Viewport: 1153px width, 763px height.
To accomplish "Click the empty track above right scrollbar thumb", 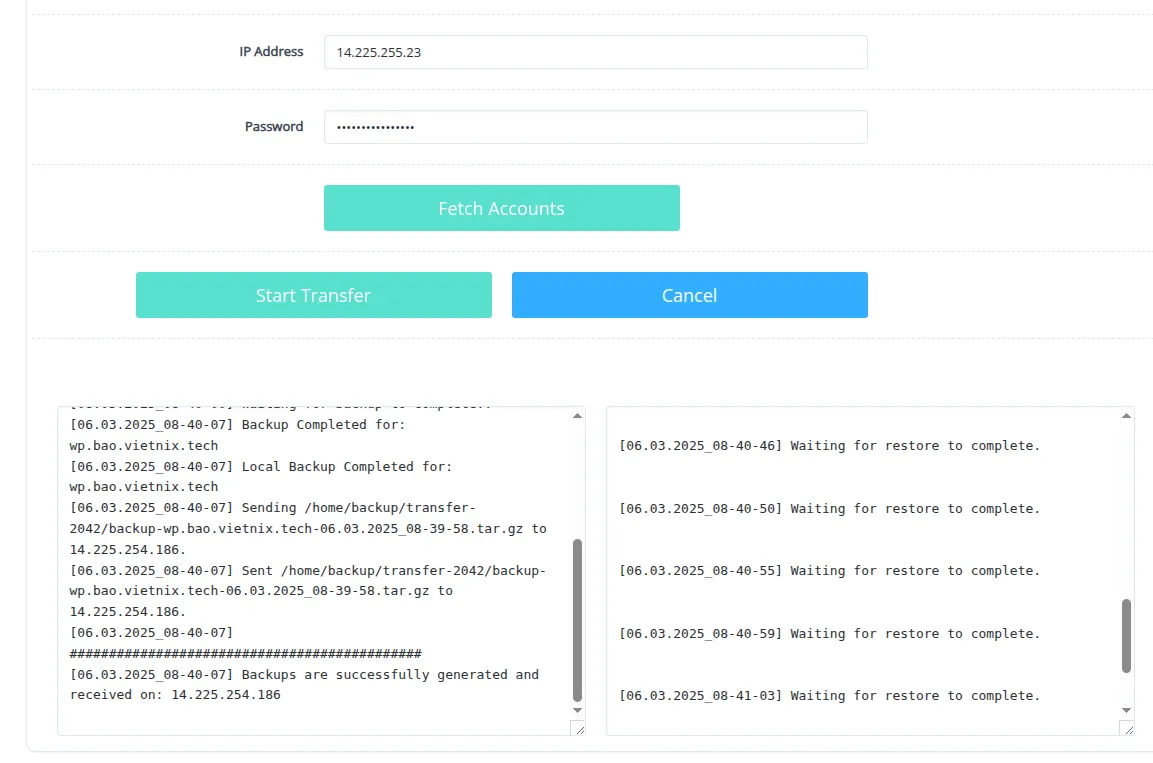I will tap(1126, 510).
